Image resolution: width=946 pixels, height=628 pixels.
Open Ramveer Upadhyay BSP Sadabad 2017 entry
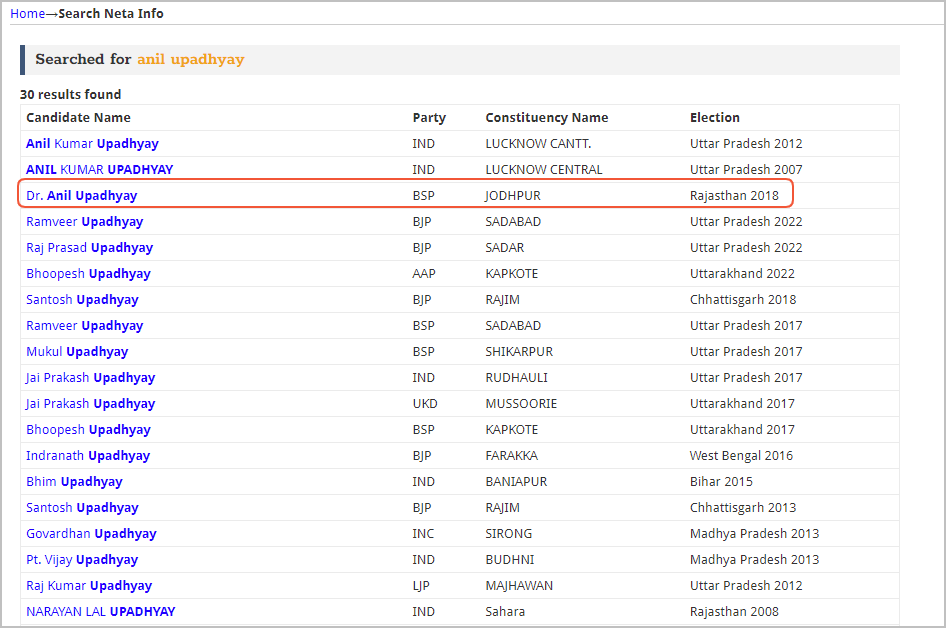click(84, 325)
